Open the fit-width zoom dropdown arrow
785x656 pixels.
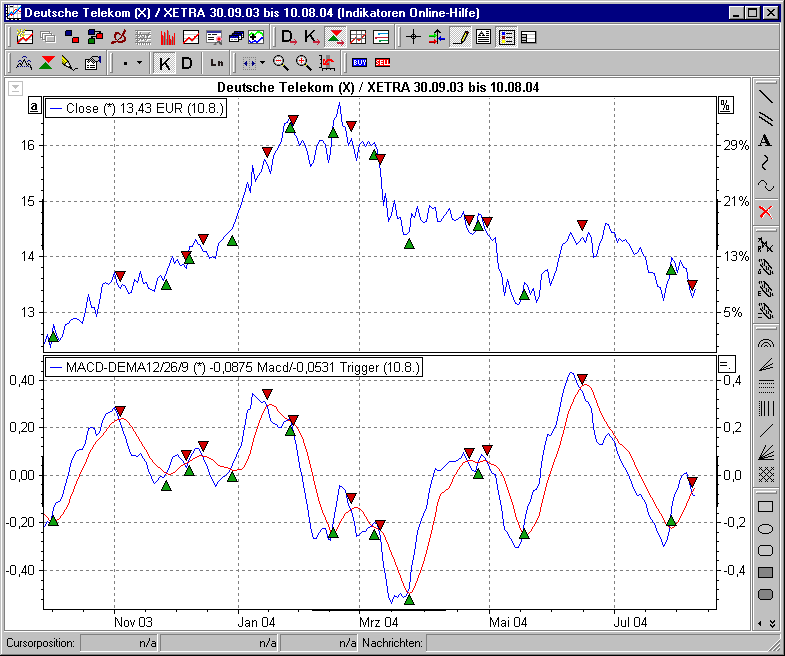click(262, 63)
